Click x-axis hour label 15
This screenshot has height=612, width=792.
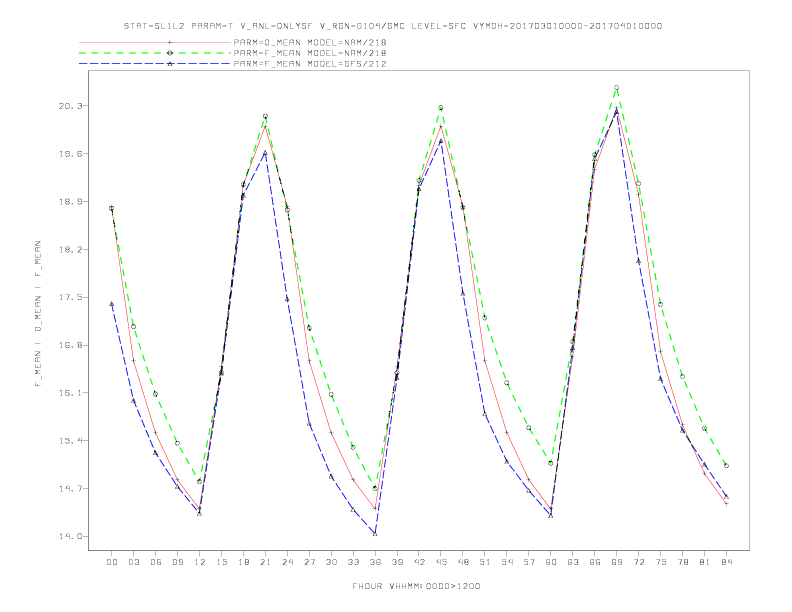click(221, 562)
